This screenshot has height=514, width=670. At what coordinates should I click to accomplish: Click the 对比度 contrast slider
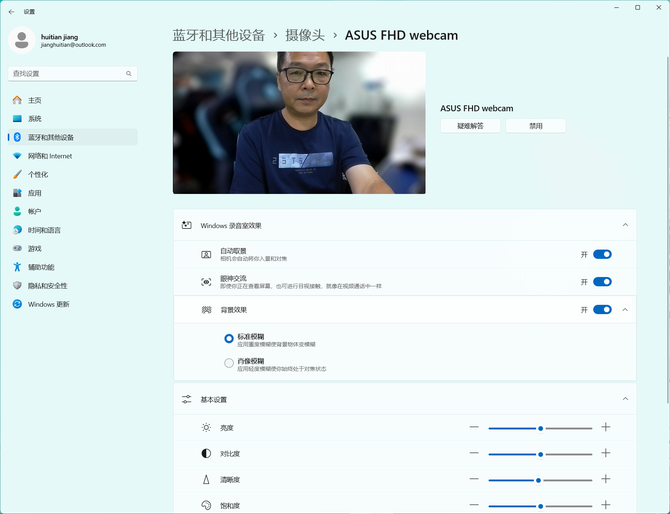tap(541, 454)
